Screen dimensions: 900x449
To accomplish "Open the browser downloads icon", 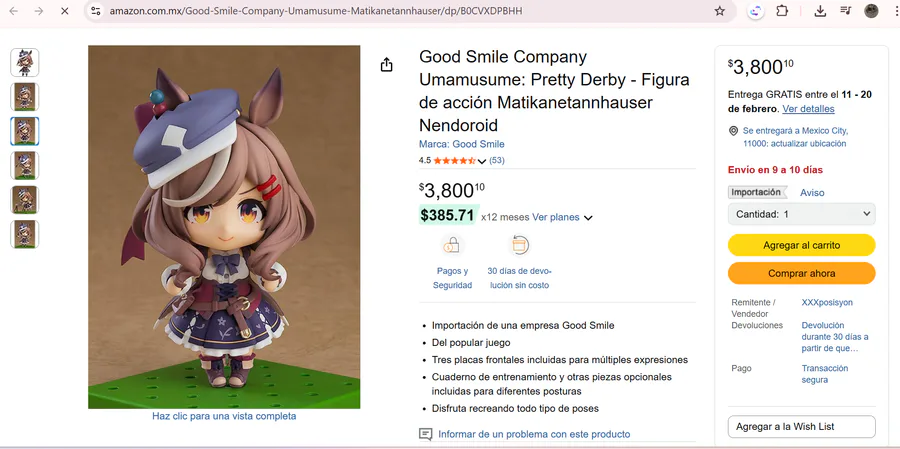I will [820, 11].
